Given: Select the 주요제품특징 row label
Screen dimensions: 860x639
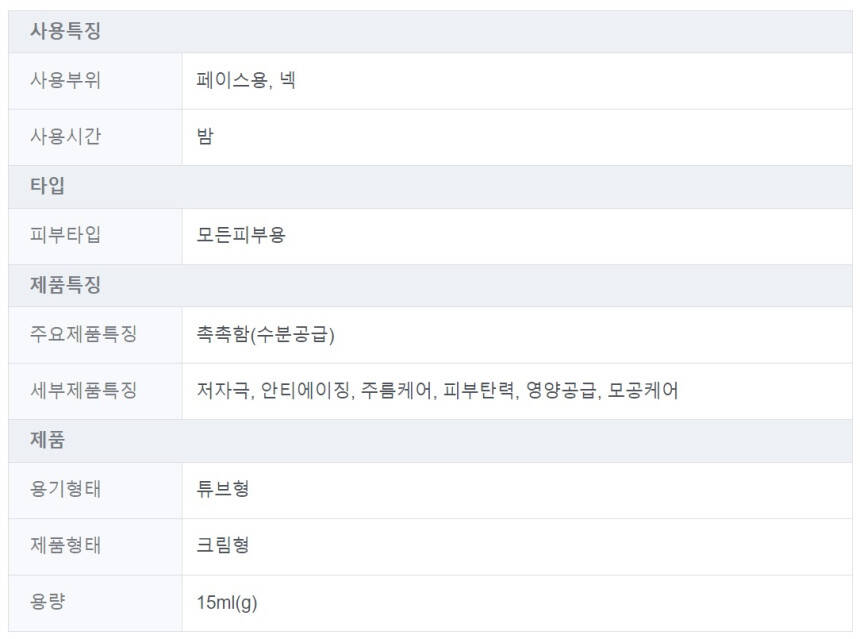Looking at the screenshot, I should pyautogui.click(x=83, y=335).
